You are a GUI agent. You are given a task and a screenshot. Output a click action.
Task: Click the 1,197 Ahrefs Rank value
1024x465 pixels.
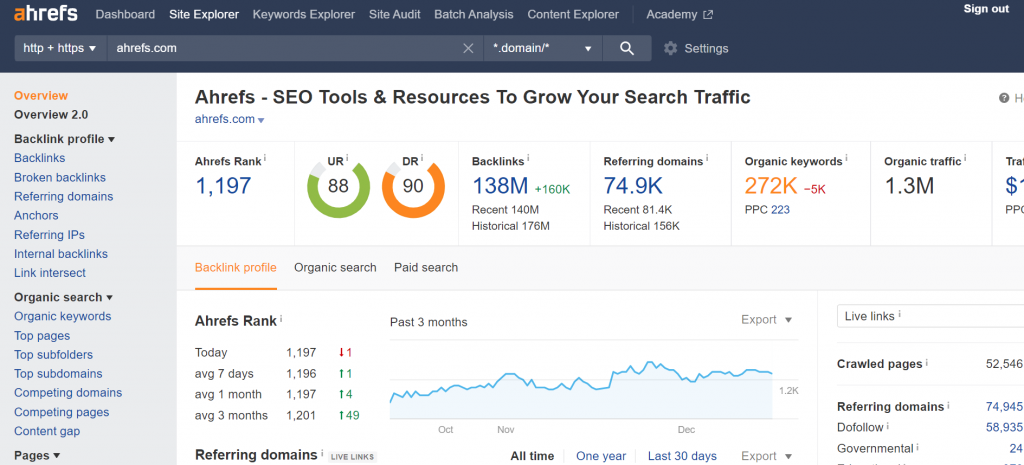tap(223, 186)
